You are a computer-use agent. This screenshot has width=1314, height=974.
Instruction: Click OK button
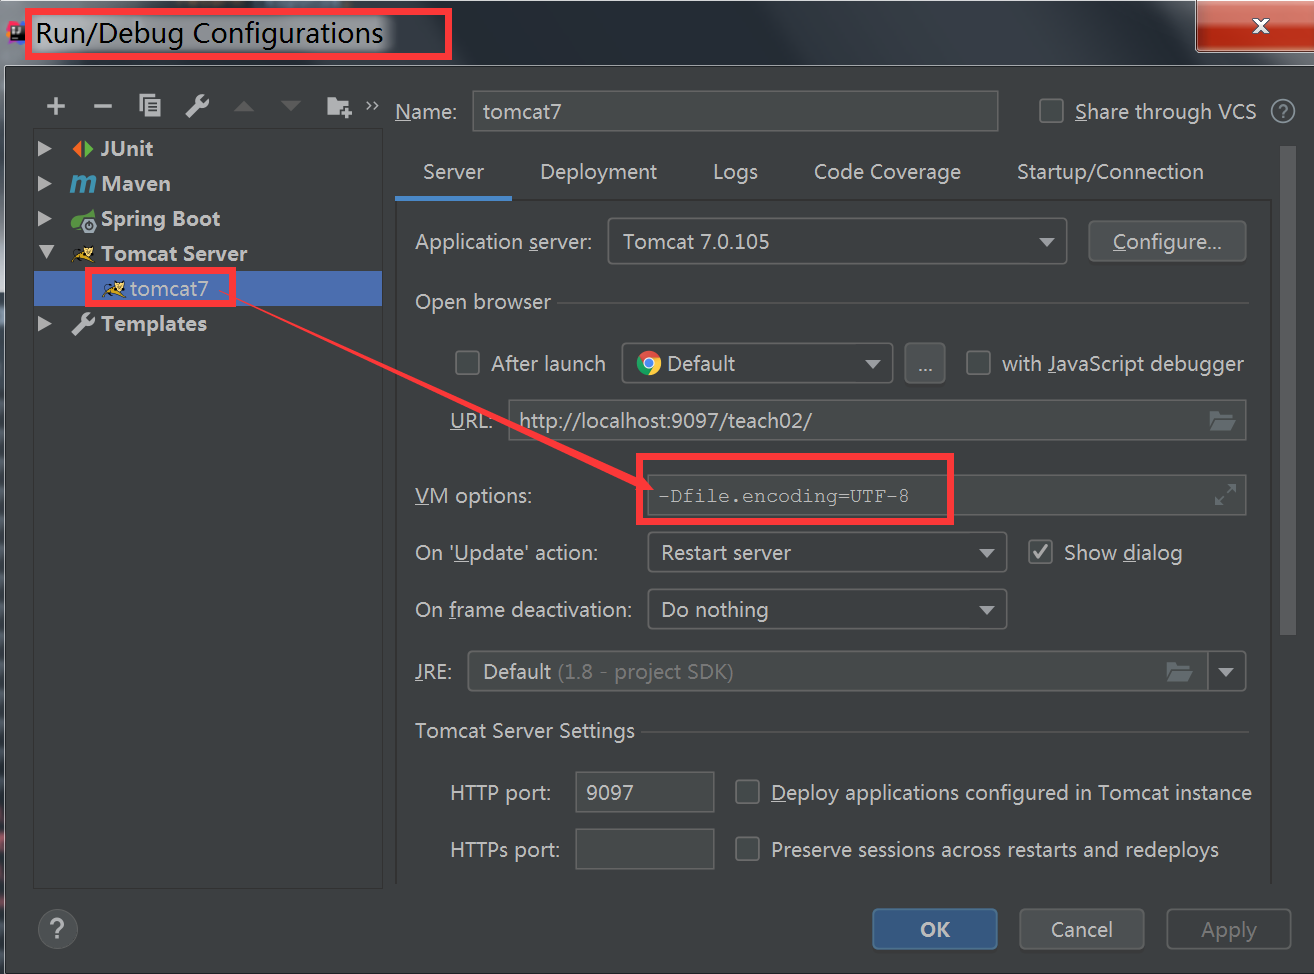935,929
